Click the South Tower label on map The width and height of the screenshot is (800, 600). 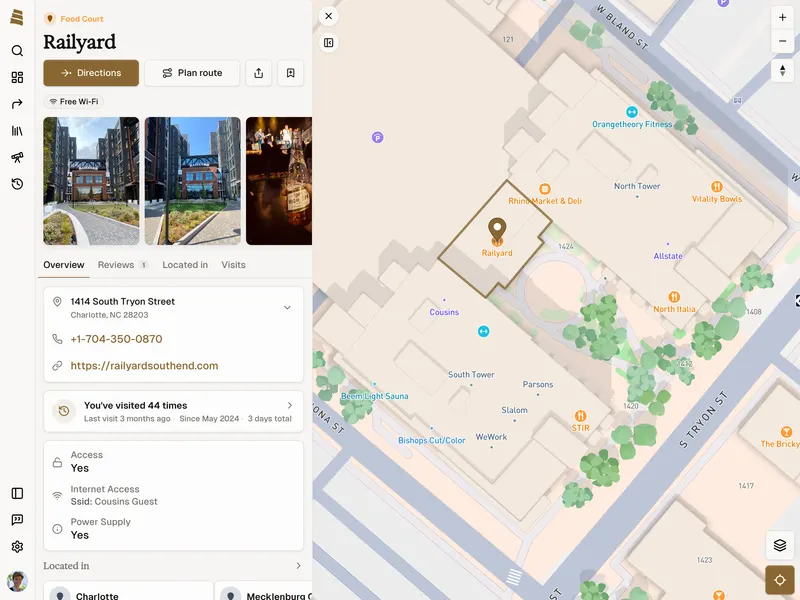click(471, 374)
